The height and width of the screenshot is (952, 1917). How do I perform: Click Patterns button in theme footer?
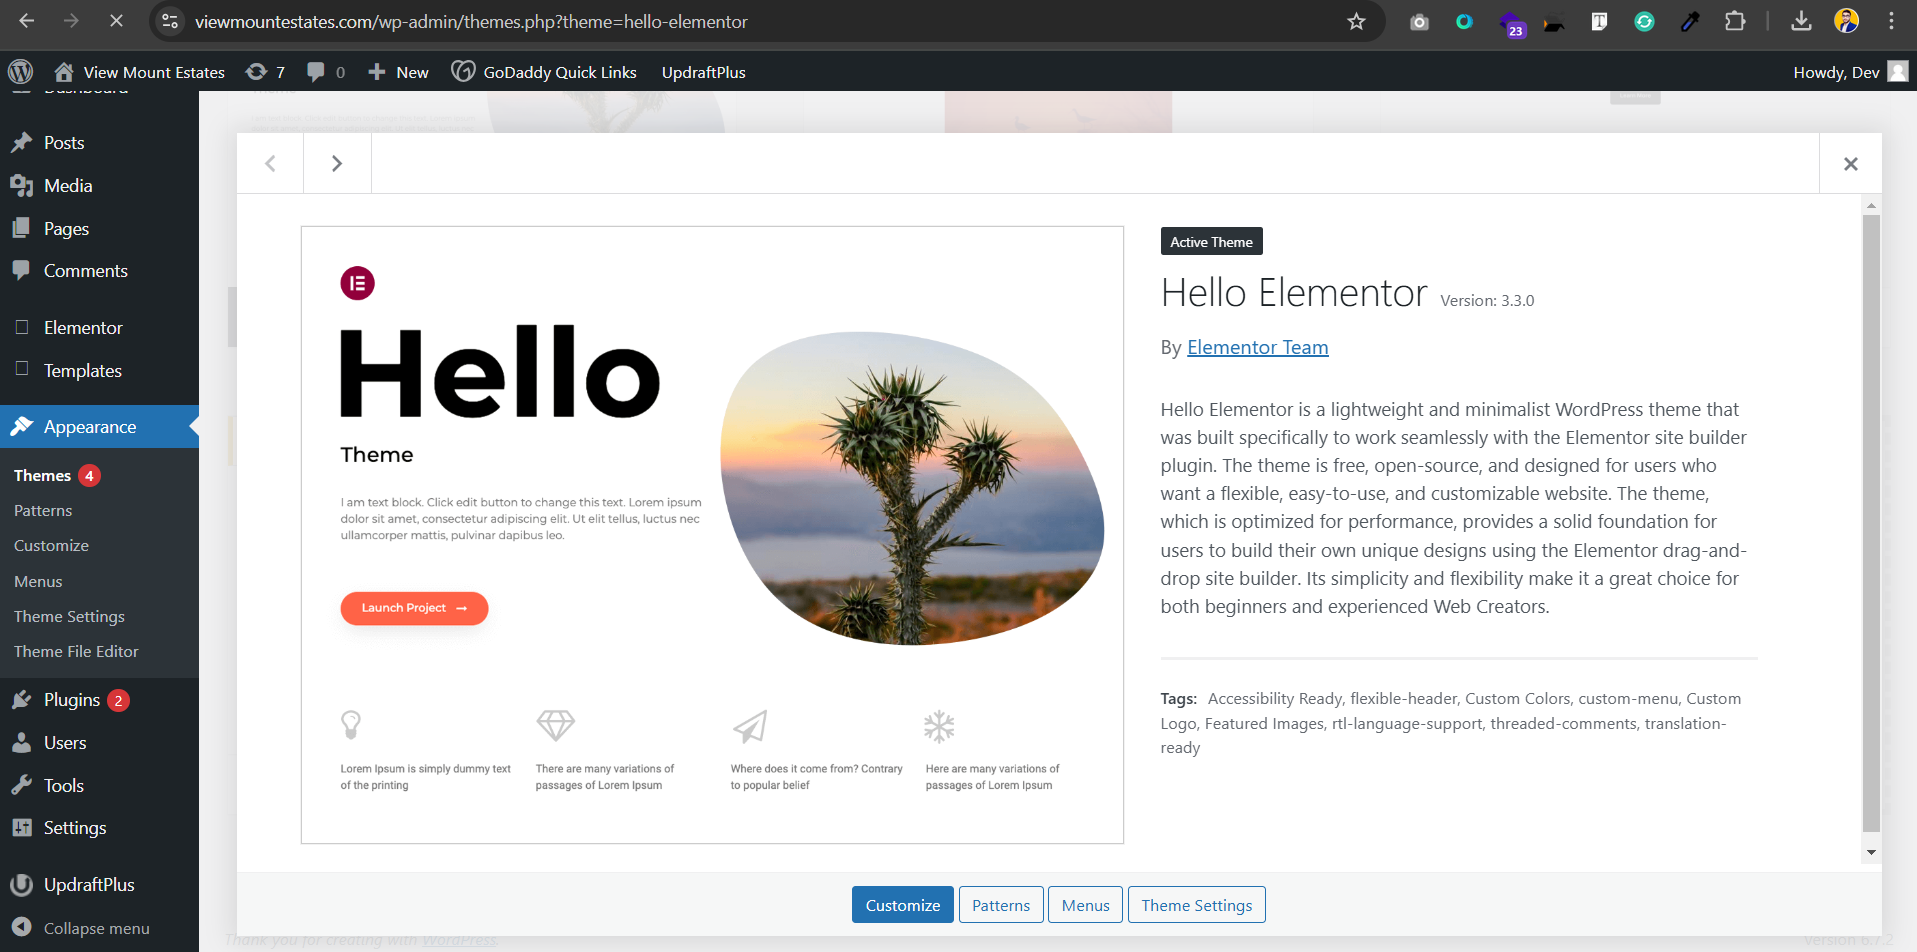pos(1001,905)
